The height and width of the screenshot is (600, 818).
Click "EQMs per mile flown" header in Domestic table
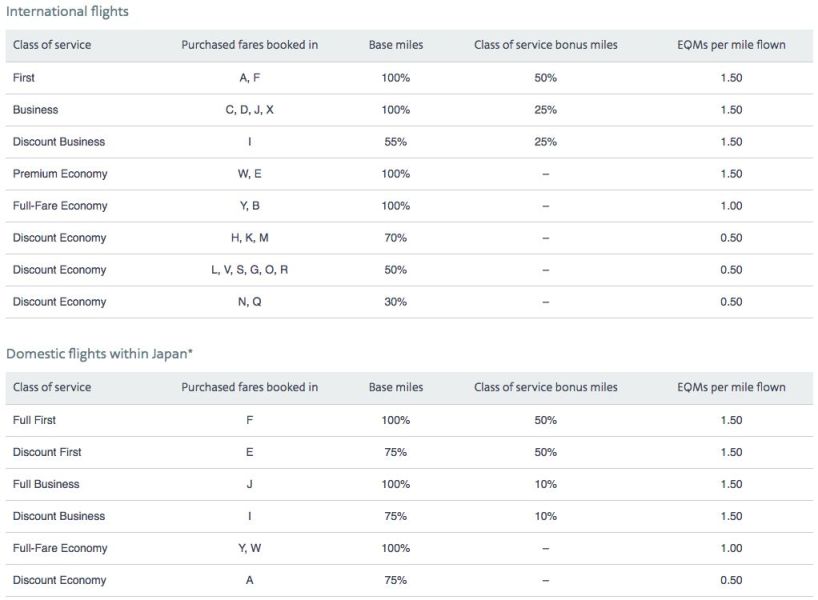731,387
